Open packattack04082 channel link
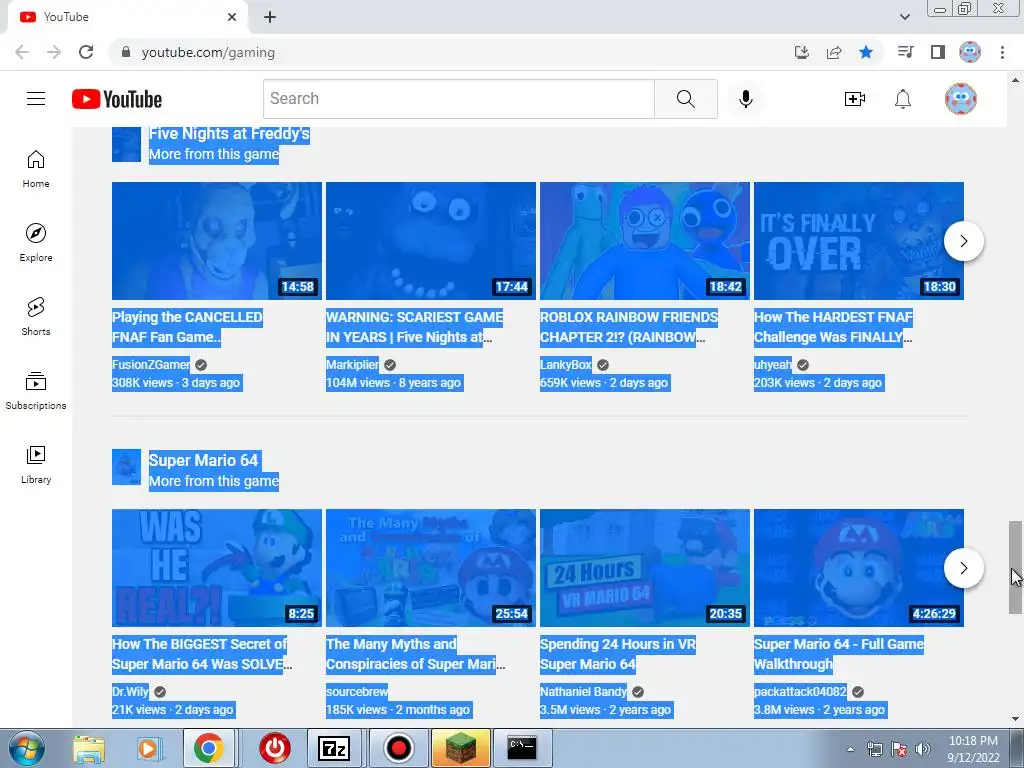1024x768 pixels. (800, 692)
